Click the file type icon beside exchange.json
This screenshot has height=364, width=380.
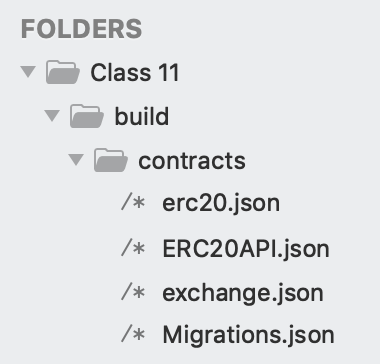tap(133, 292)
